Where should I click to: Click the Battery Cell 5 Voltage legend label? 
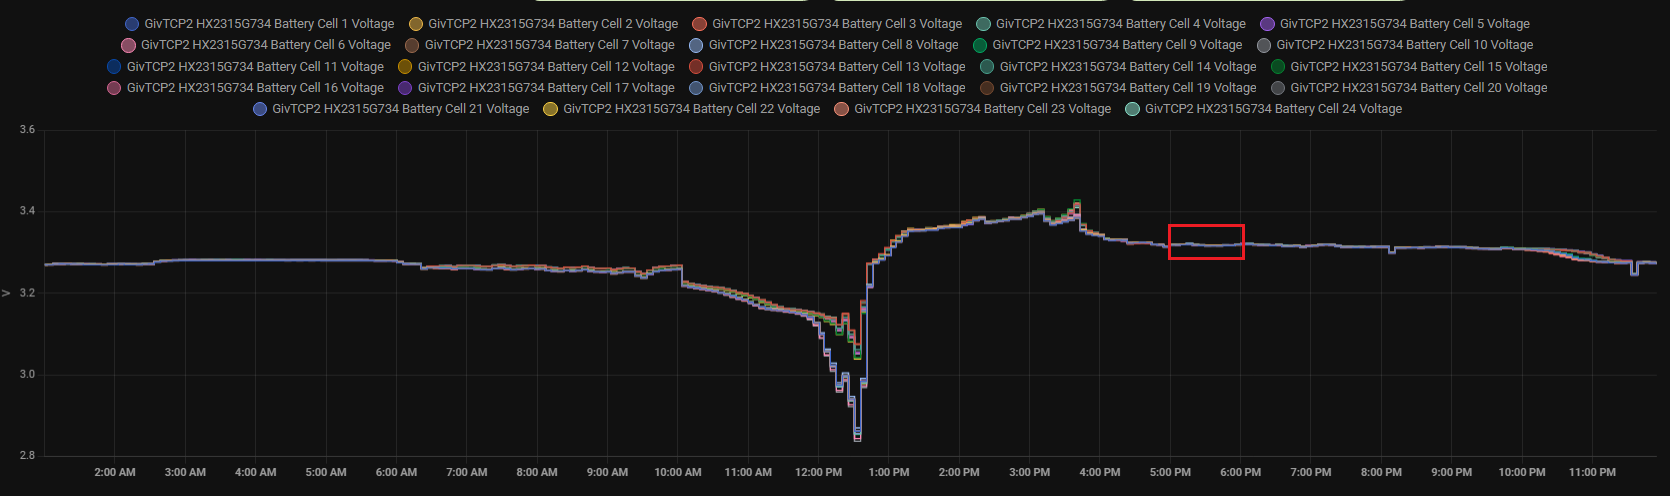tap(1404, 24)
